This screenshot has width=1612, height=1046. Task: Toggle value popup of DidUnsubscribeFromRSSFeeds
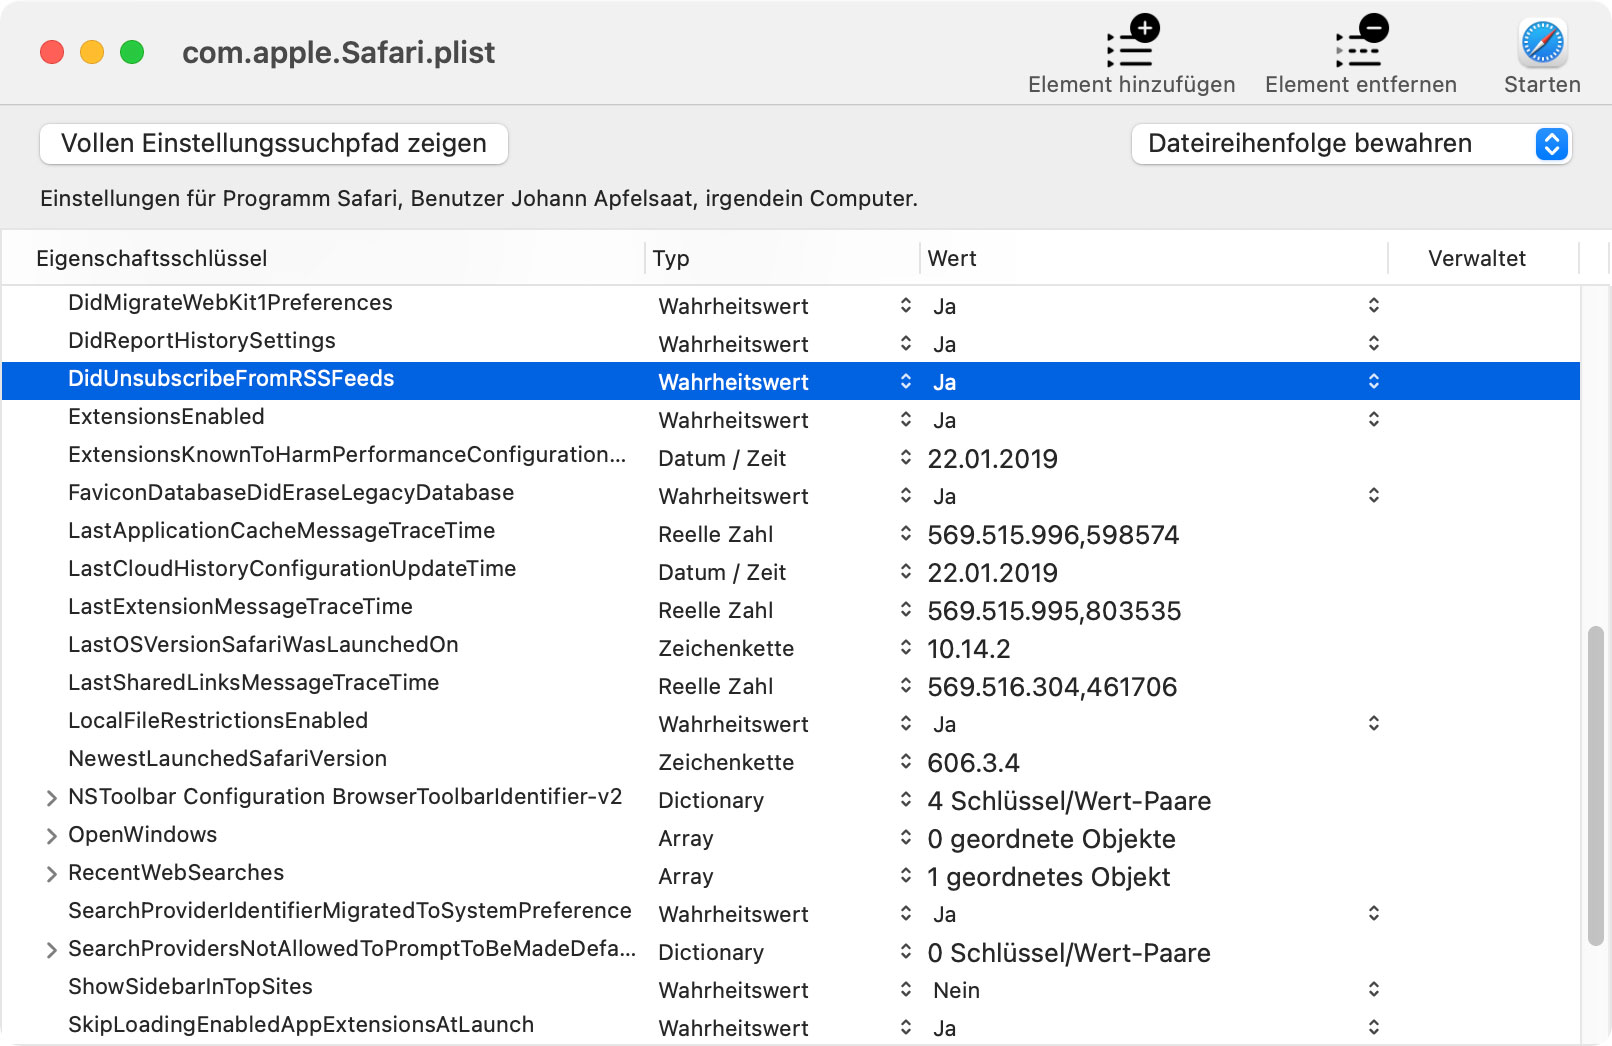coord(1374,381)
